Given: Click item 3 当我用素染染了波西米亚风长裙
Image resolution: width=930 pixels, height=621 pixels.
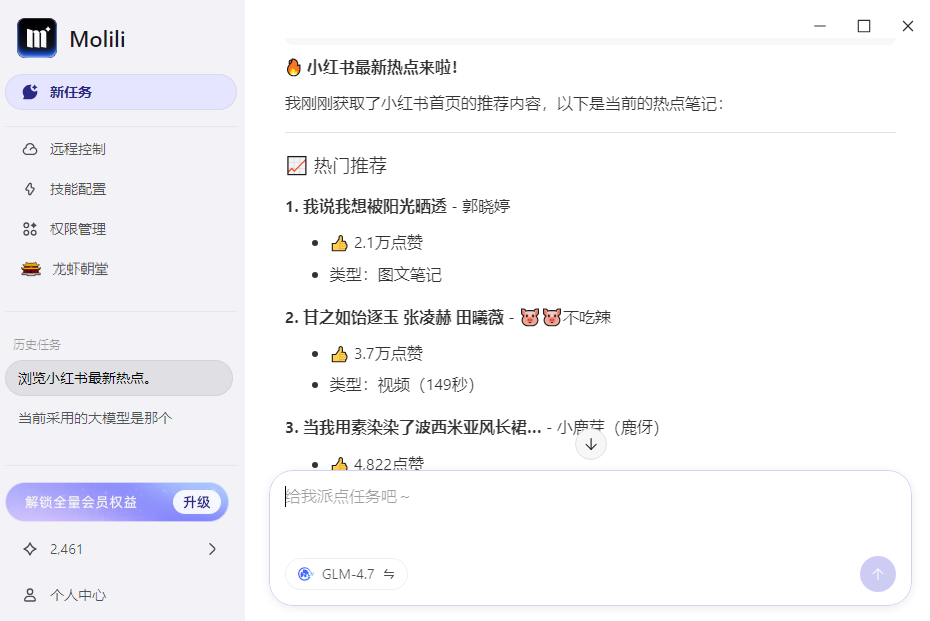Looking at the screenshot, I should pyautogui.click(x=422, y=428).
